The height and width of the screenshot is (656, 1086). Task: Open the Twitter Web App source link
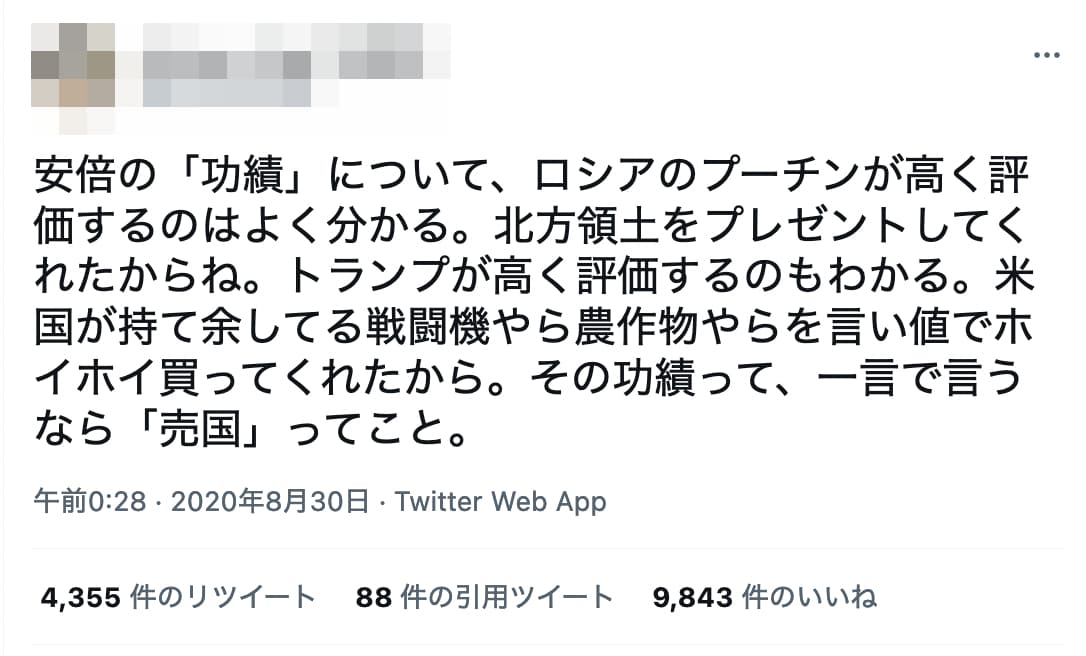coord(501,501)
